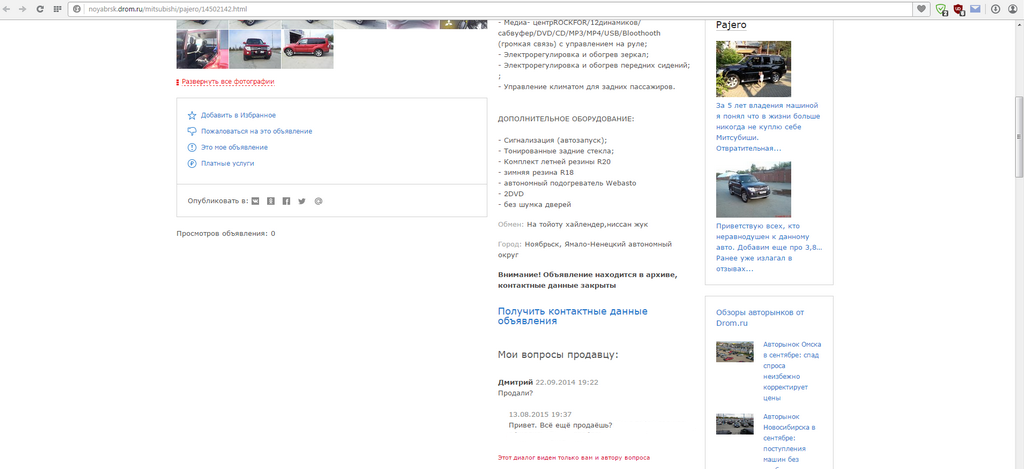Open 'Авторынок Новосибирска в сентябре' article

click(x=792, y=442)
